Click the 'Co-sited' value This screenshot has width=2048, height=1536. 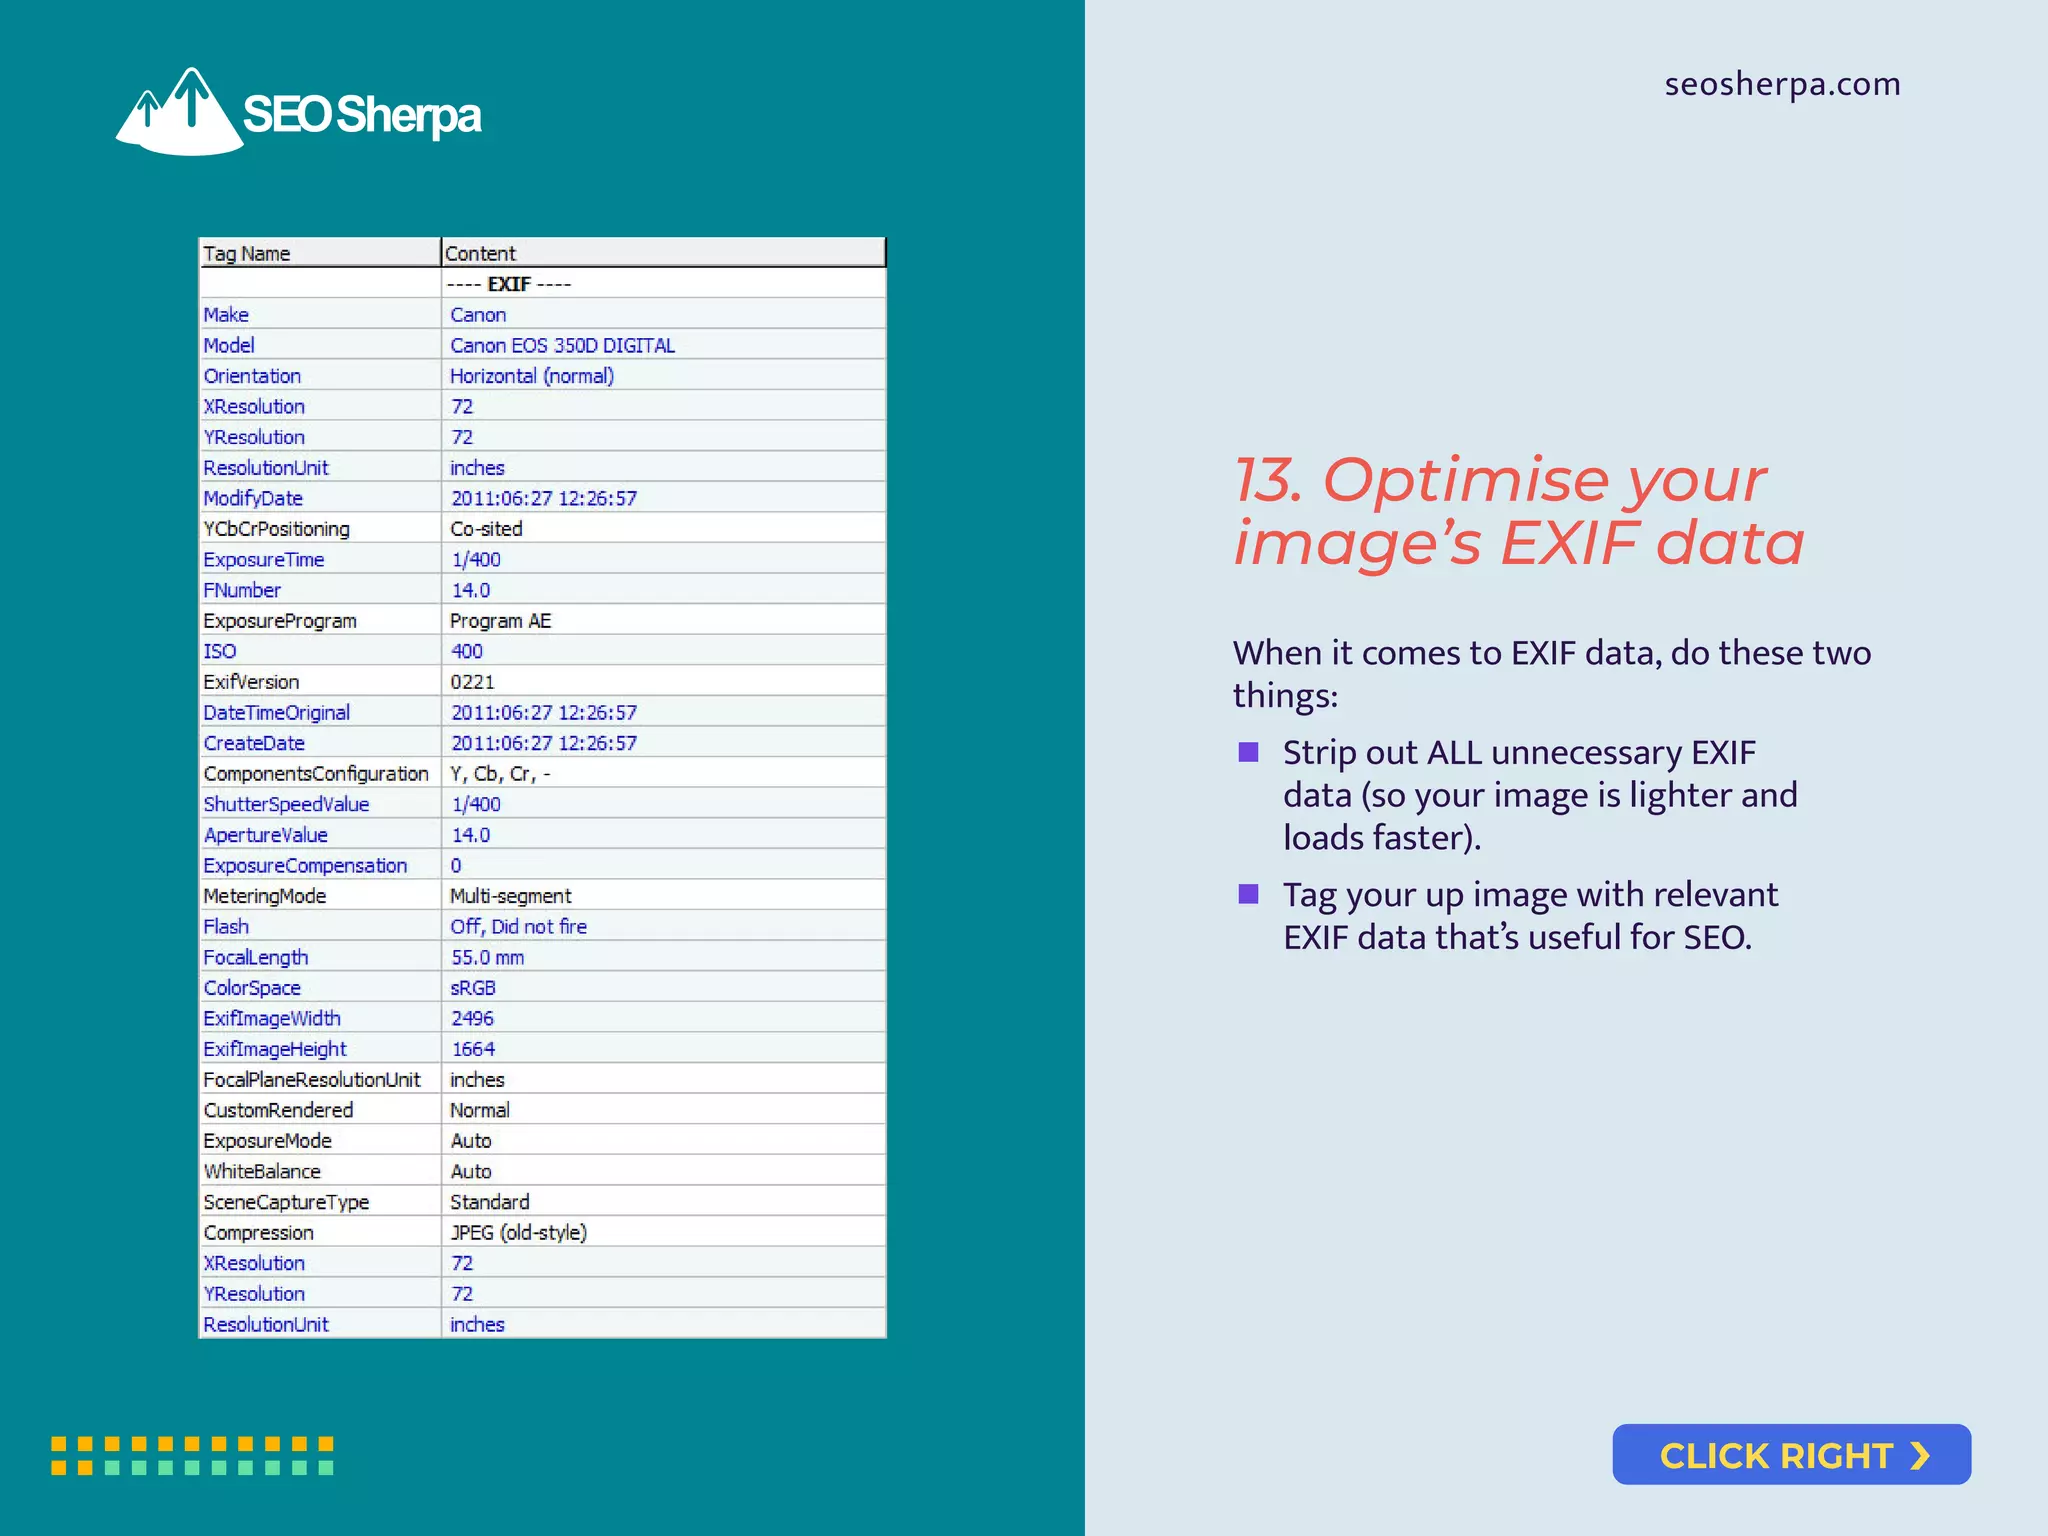point(486,529)
